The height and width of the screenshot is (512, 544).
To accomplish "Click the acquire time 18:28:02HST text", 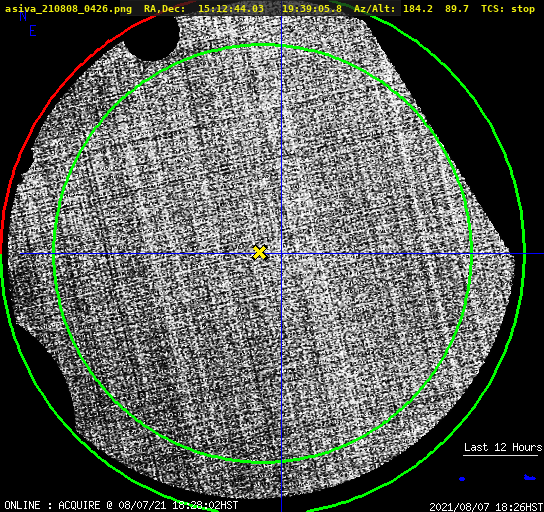I will point(205,505).
